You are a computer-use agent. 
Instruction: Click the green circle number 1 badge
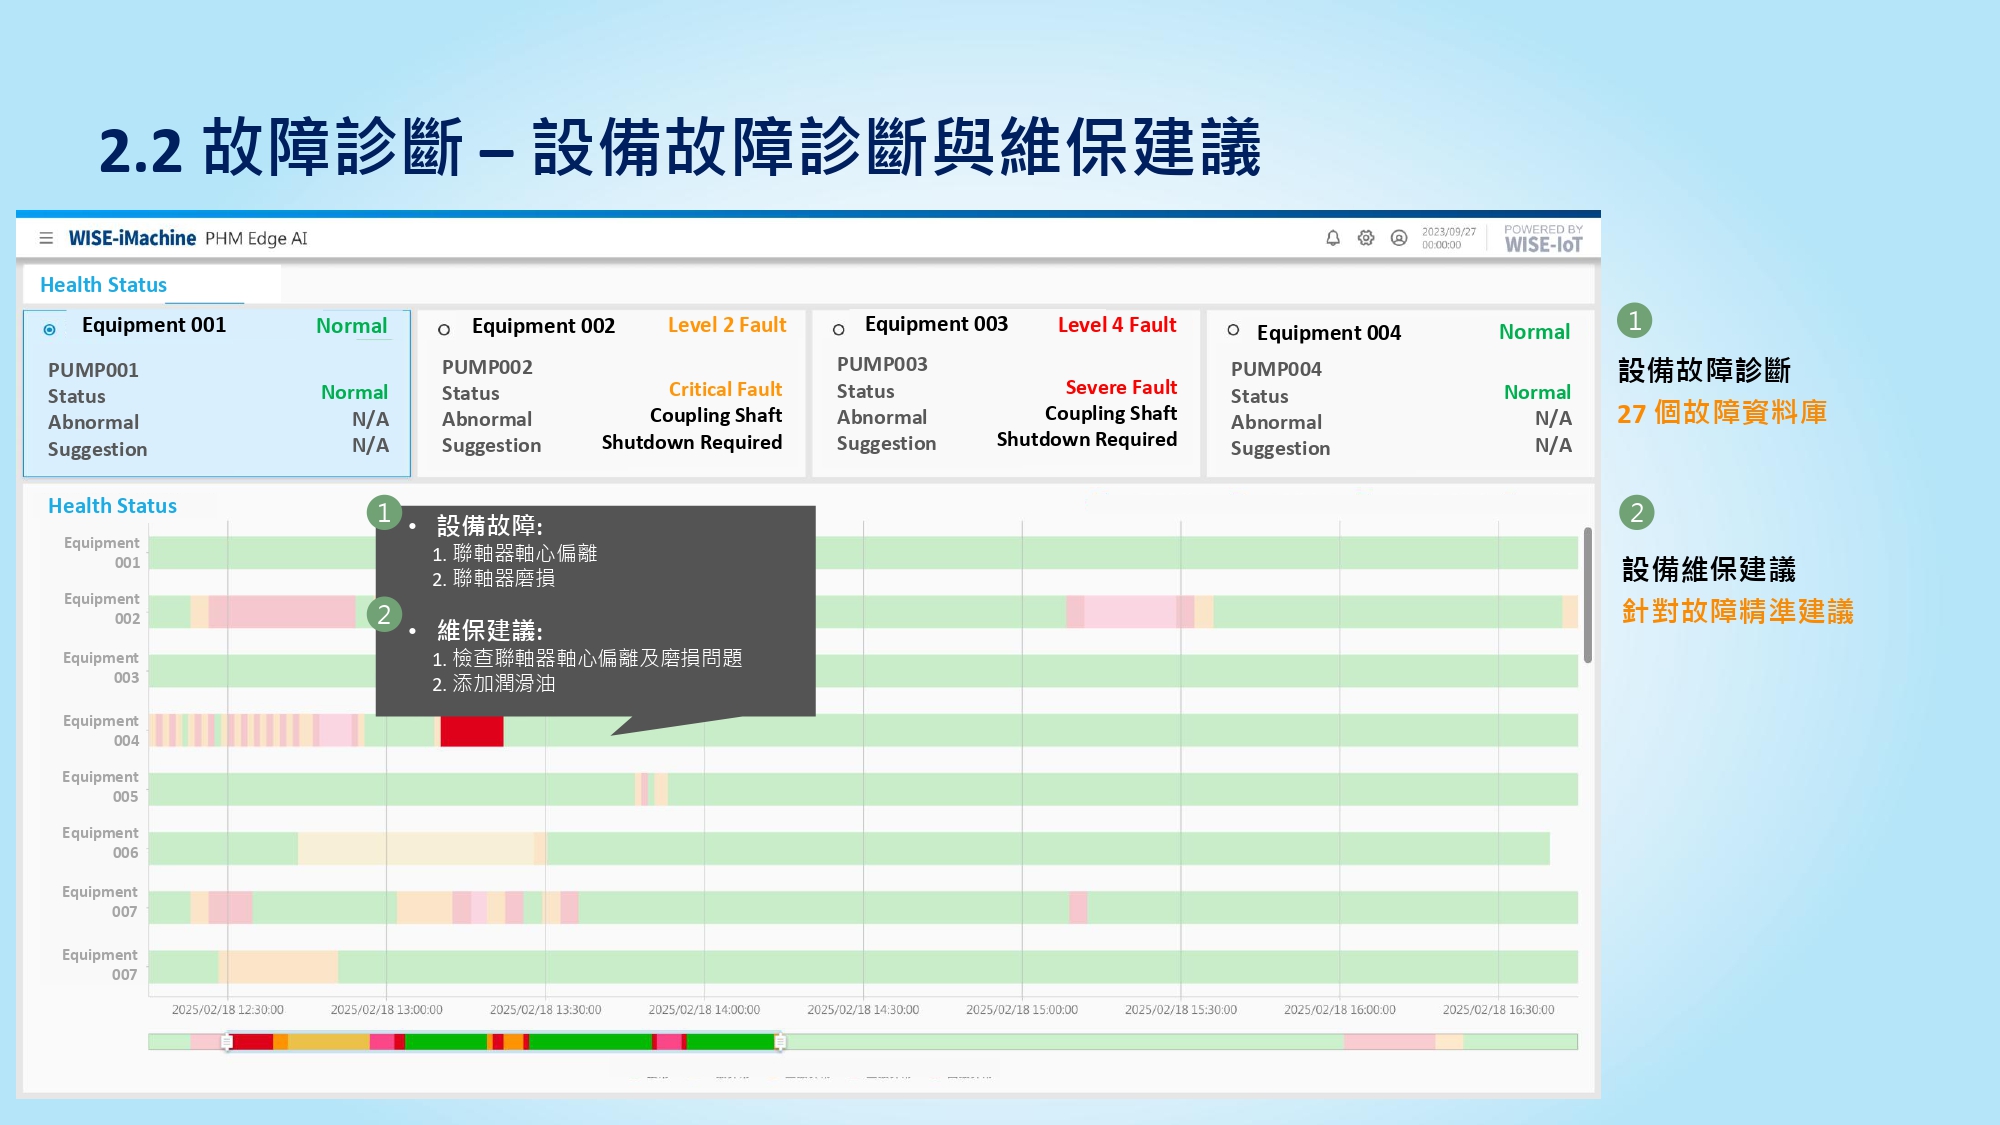(1634, 321)
